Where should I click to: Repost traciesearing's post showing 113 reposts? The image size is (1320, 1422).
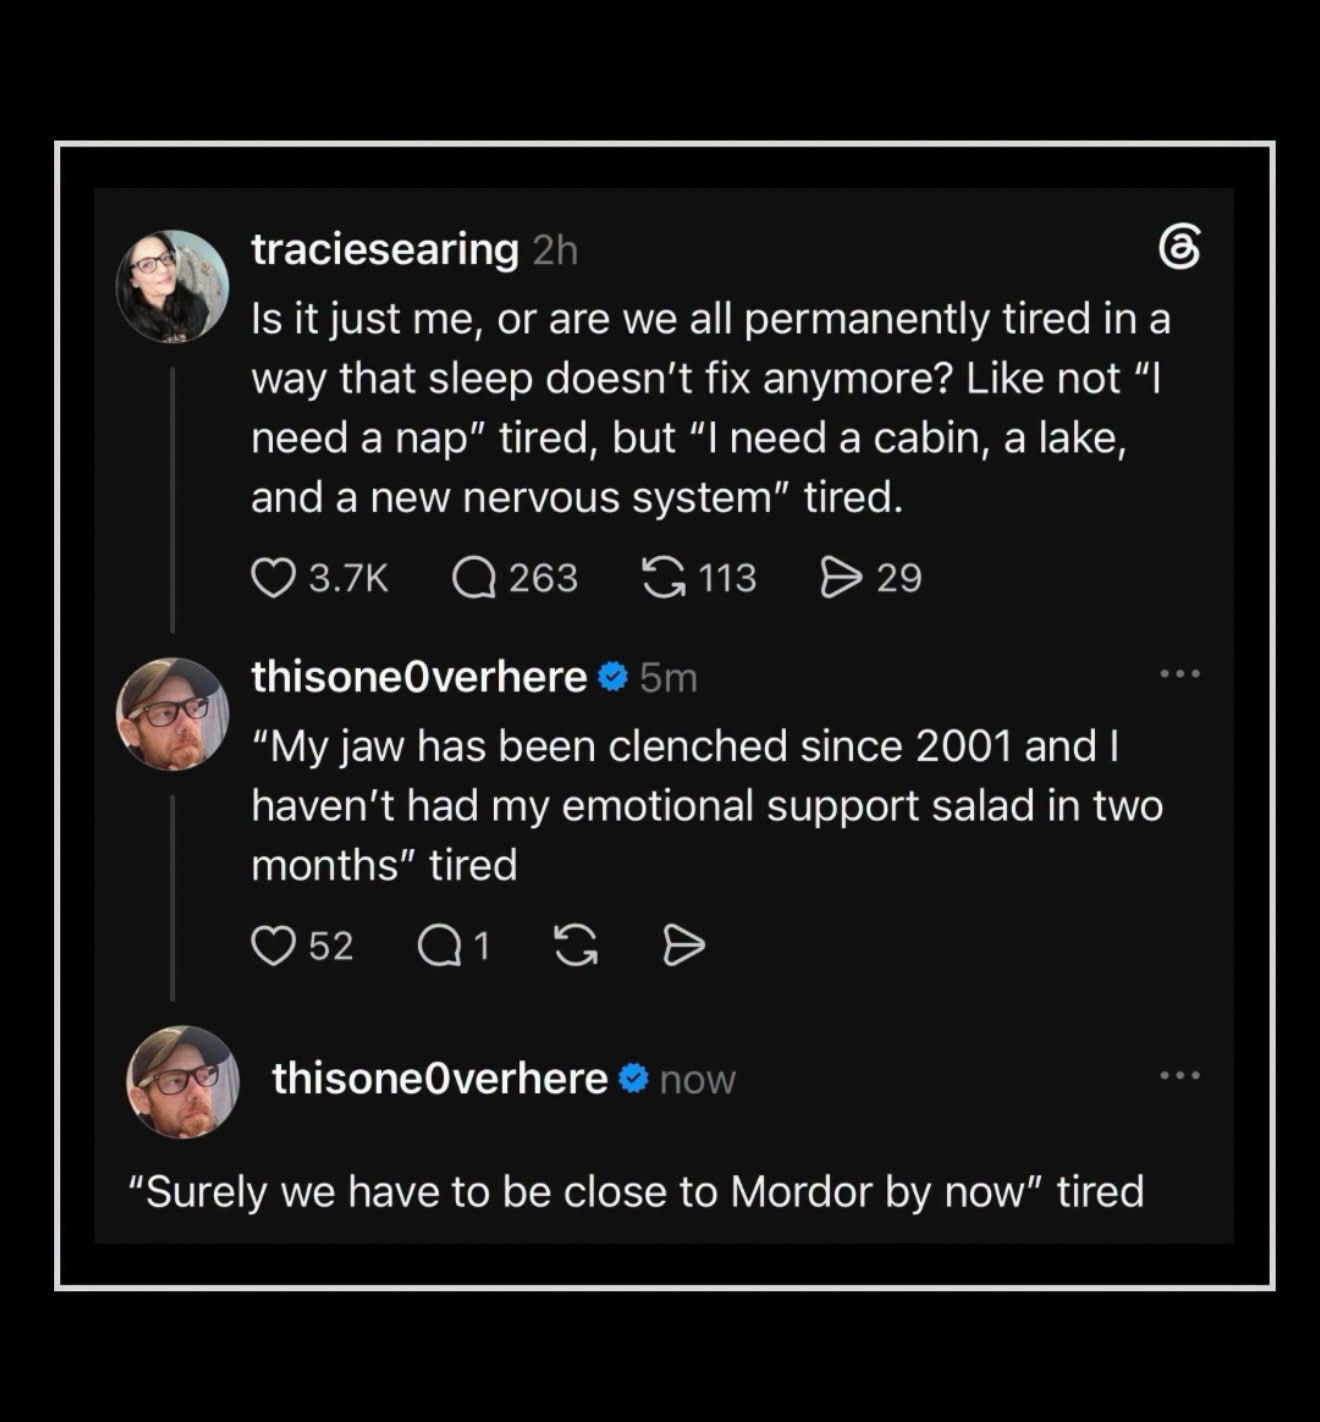[x=663, y=578]
